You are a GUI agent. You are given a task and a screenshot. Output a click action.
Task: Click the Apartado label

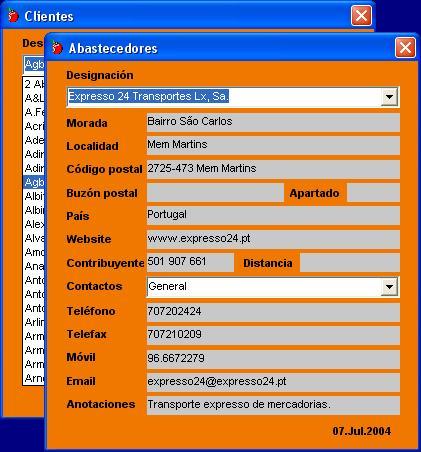[314, 193]
